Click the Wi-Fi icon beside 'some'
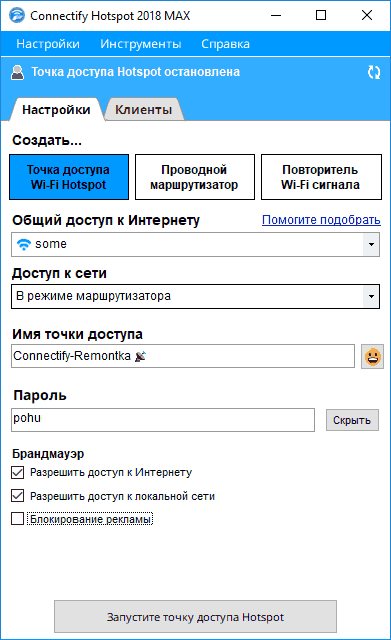 tap(24, 244)
